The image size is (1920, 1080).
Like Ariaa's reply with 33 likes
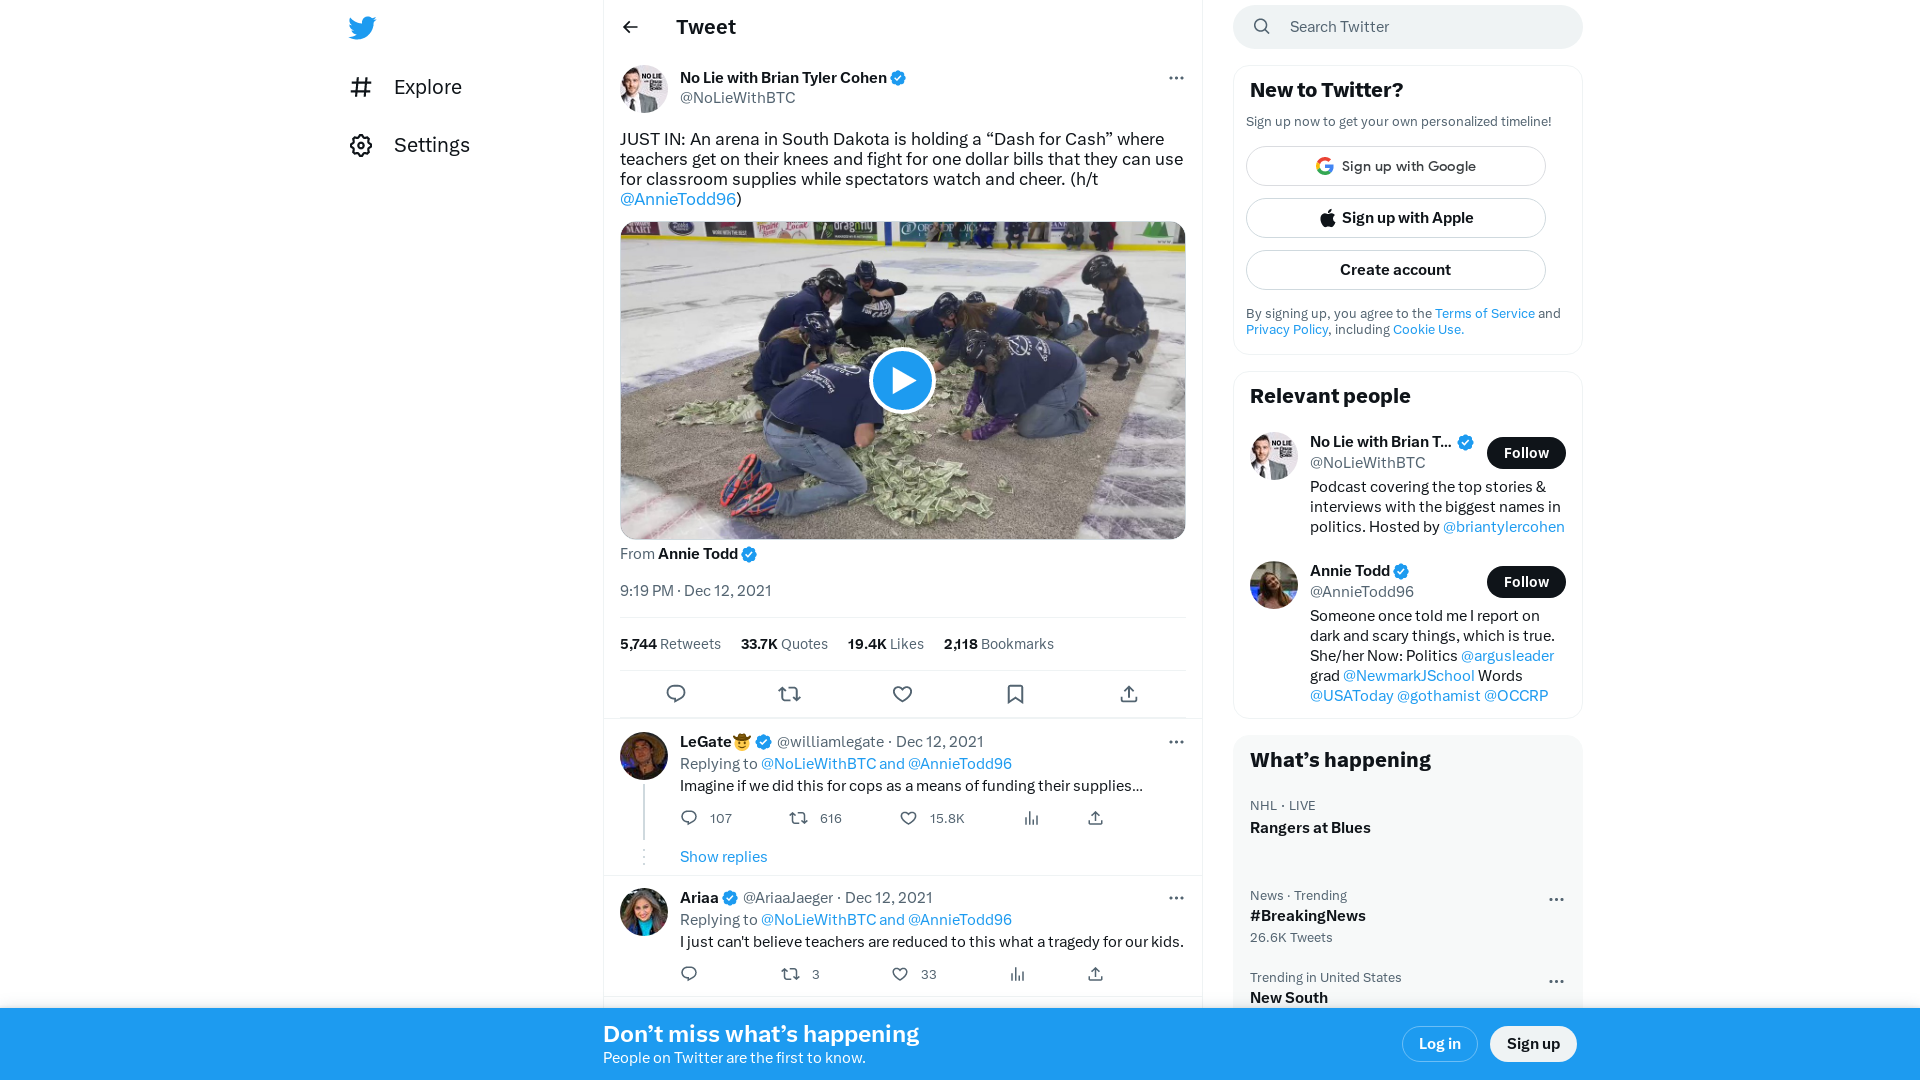click(900, 974)
